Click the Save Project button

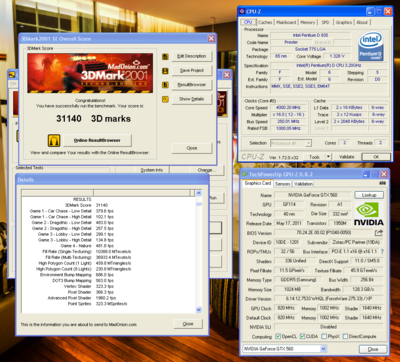coord(192,71)
